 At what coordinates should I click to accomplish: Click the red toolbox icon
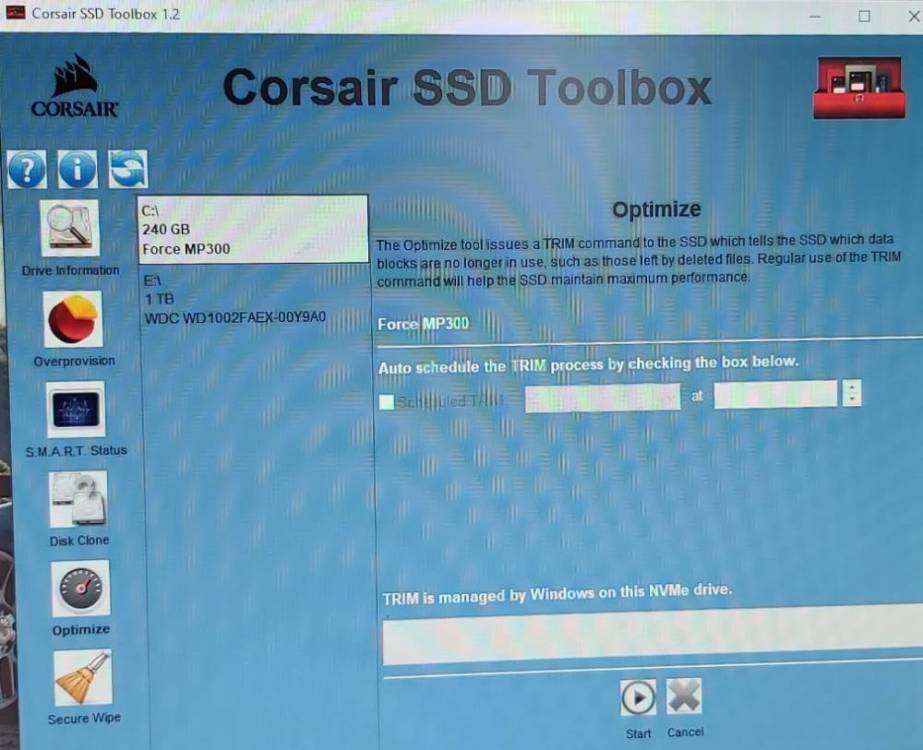pos(859,88)
